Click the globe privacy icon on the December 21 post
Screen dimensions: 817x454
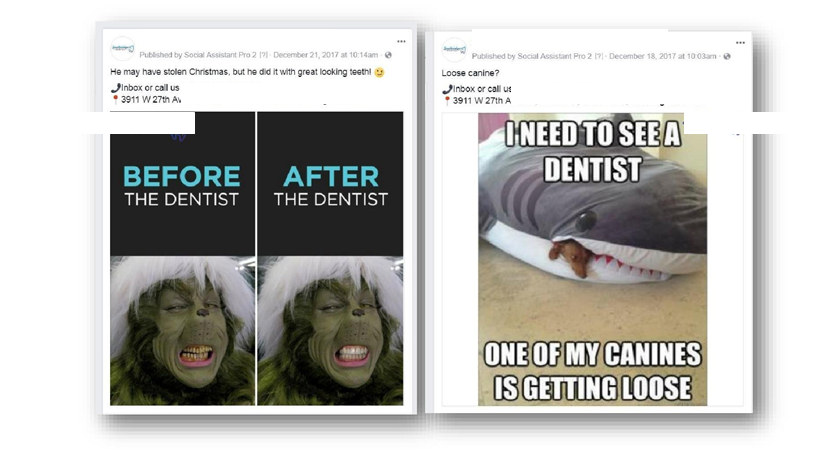tap(388, 55)
